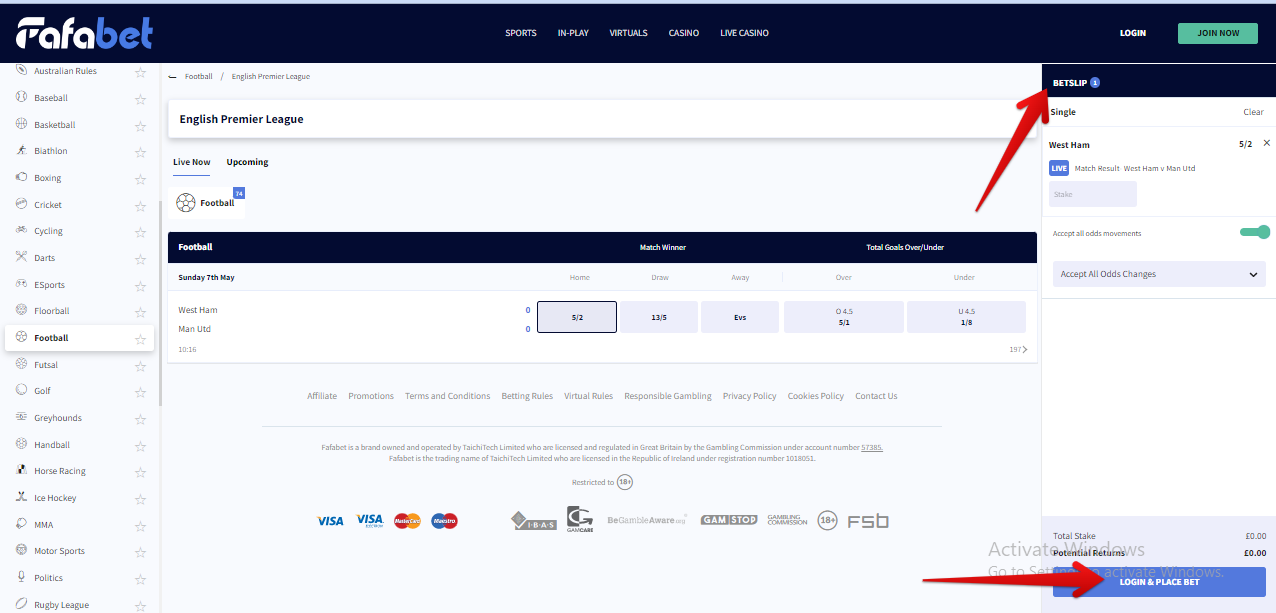Select the Ice Hockey icon
The image size is (1276, 613).
[22, 497]
